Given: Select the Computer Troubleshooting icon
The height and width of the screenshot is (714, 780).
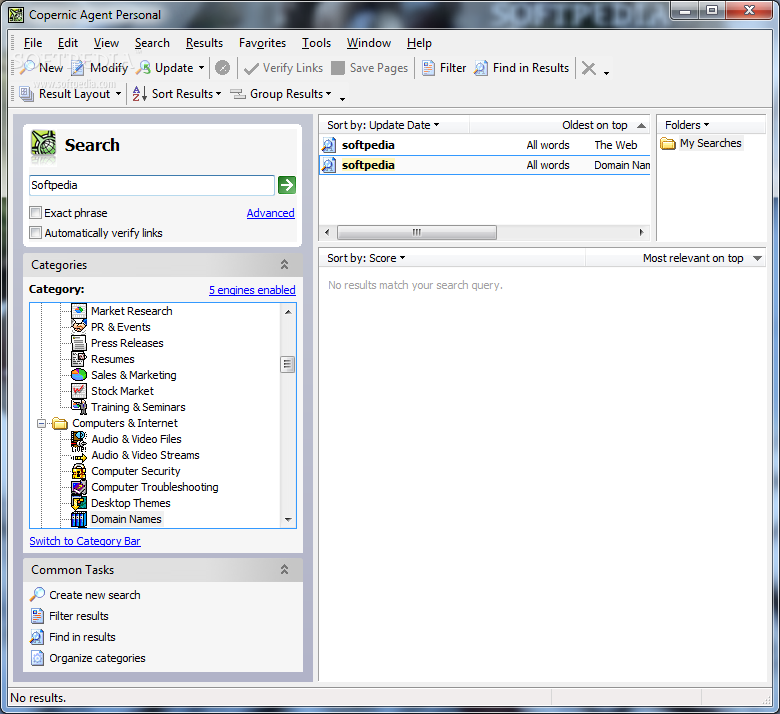Looking at the screenshot, I should coord(79,487).
